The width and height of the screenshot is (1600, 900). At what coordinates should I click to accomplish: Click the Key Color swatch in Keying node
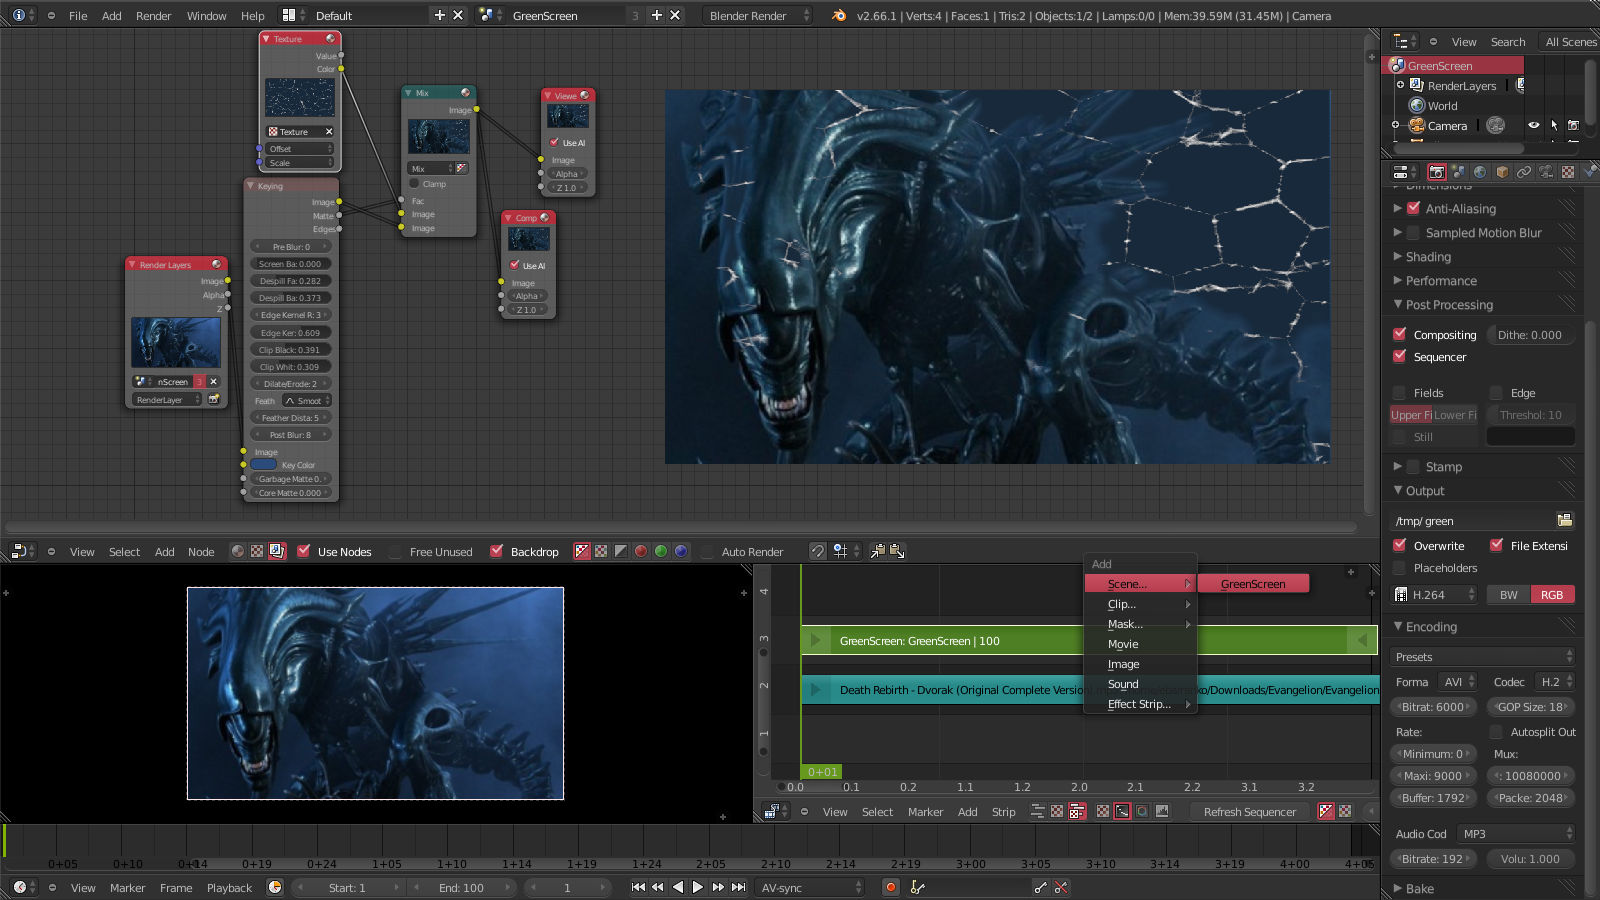point(265,465)
